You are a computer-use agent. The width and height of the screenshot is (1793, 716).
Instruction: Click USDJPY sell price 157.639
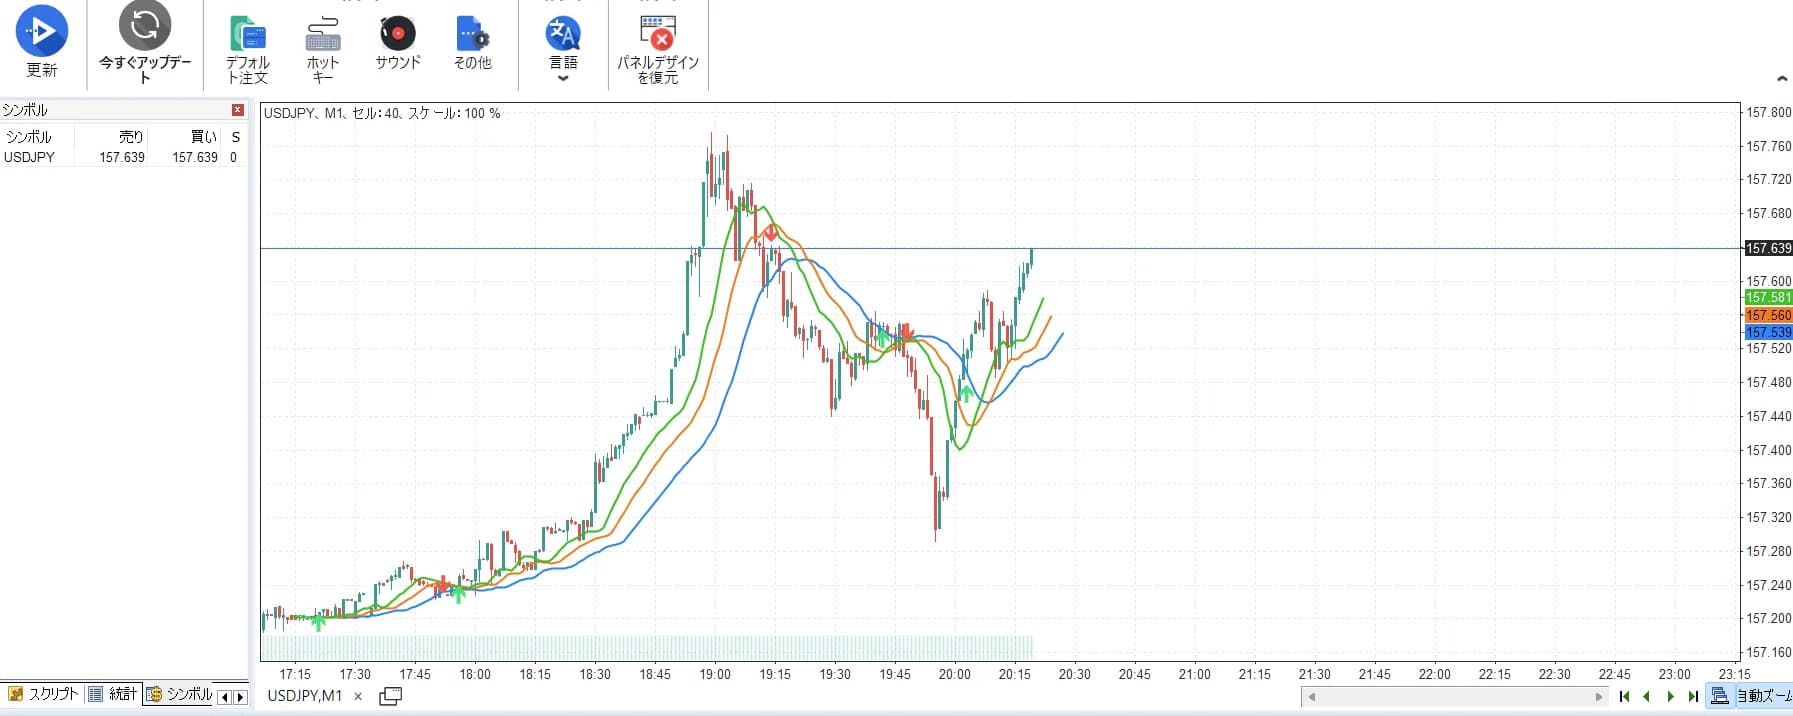point(122,157)
